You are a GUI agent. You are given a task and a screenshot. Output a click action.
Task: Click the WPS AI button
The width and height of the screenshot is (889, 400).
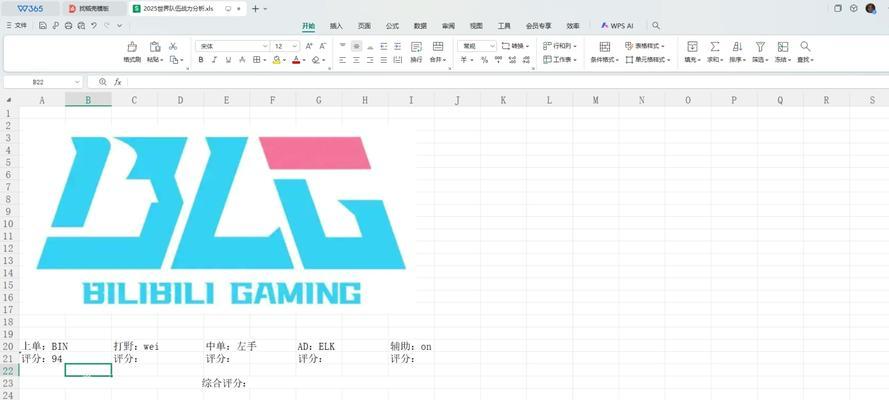pyautogui.click(x=617, y=26)
